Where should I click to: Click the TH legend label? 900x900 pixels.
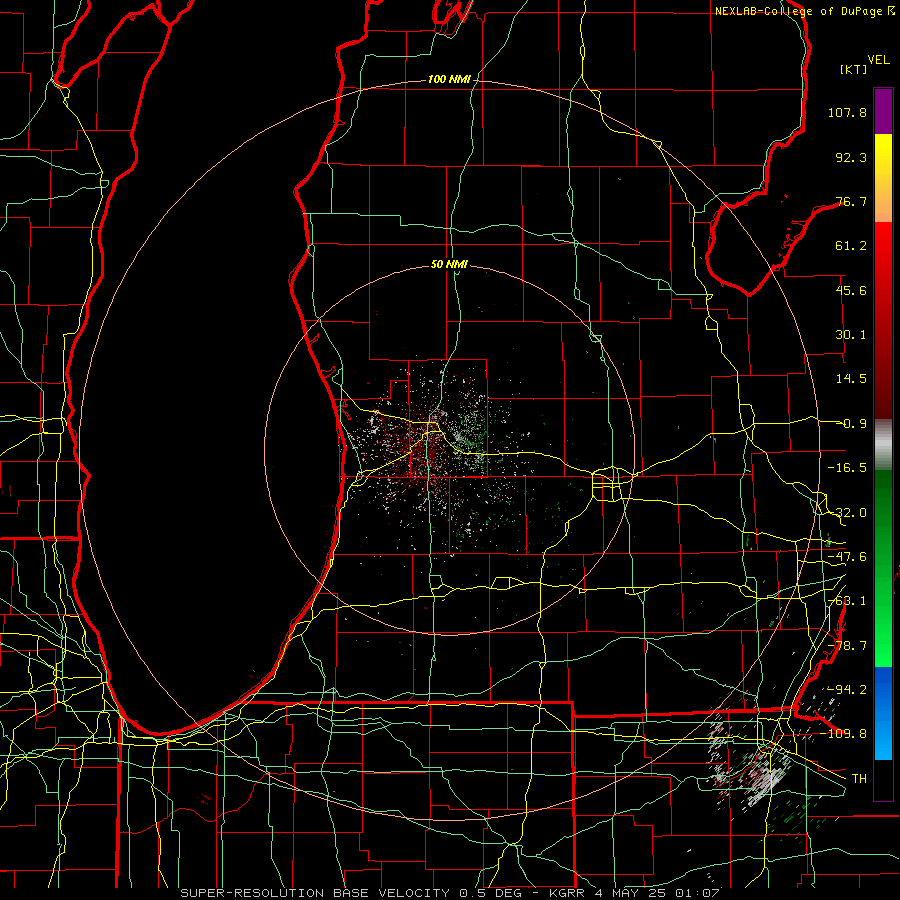tap(859, 779)
